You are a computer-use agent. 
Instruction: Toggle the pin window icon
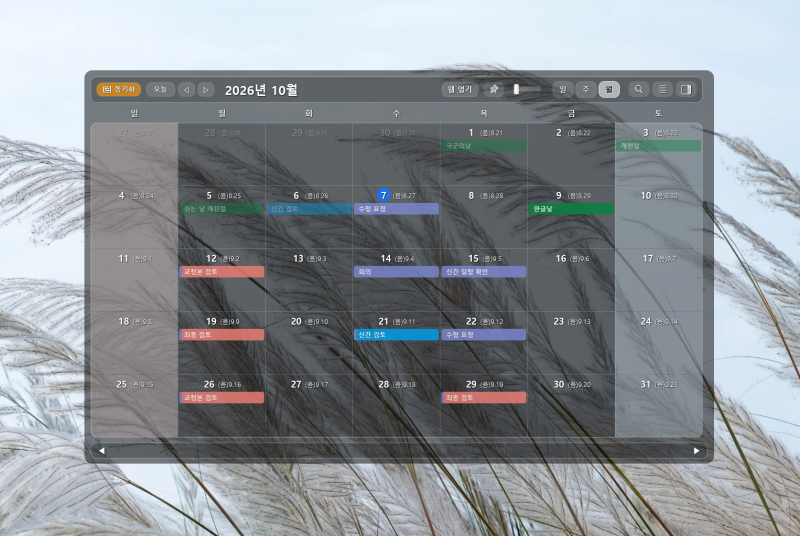(493, 89)
